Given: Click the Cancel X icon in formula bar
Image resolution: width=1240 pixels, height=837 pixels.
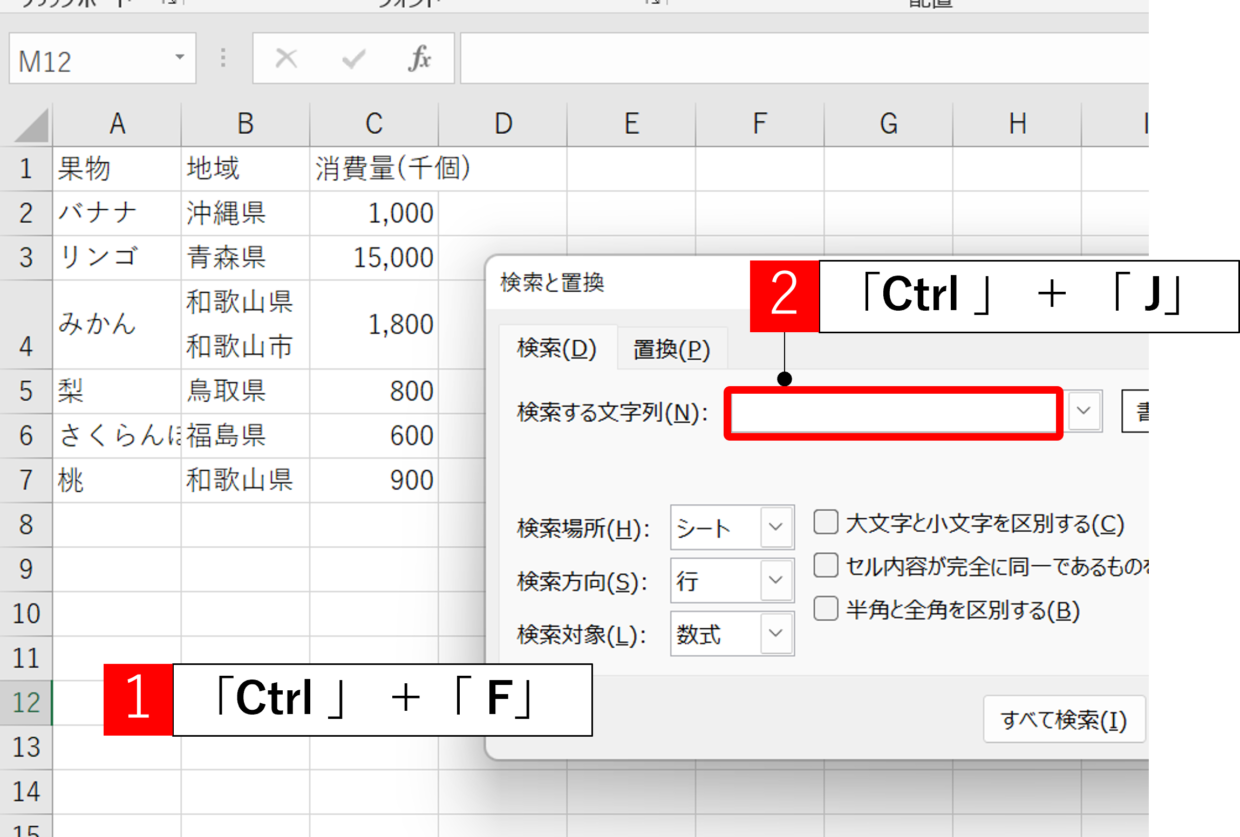Looking at the screenshot, I should (x=286, y=60).
